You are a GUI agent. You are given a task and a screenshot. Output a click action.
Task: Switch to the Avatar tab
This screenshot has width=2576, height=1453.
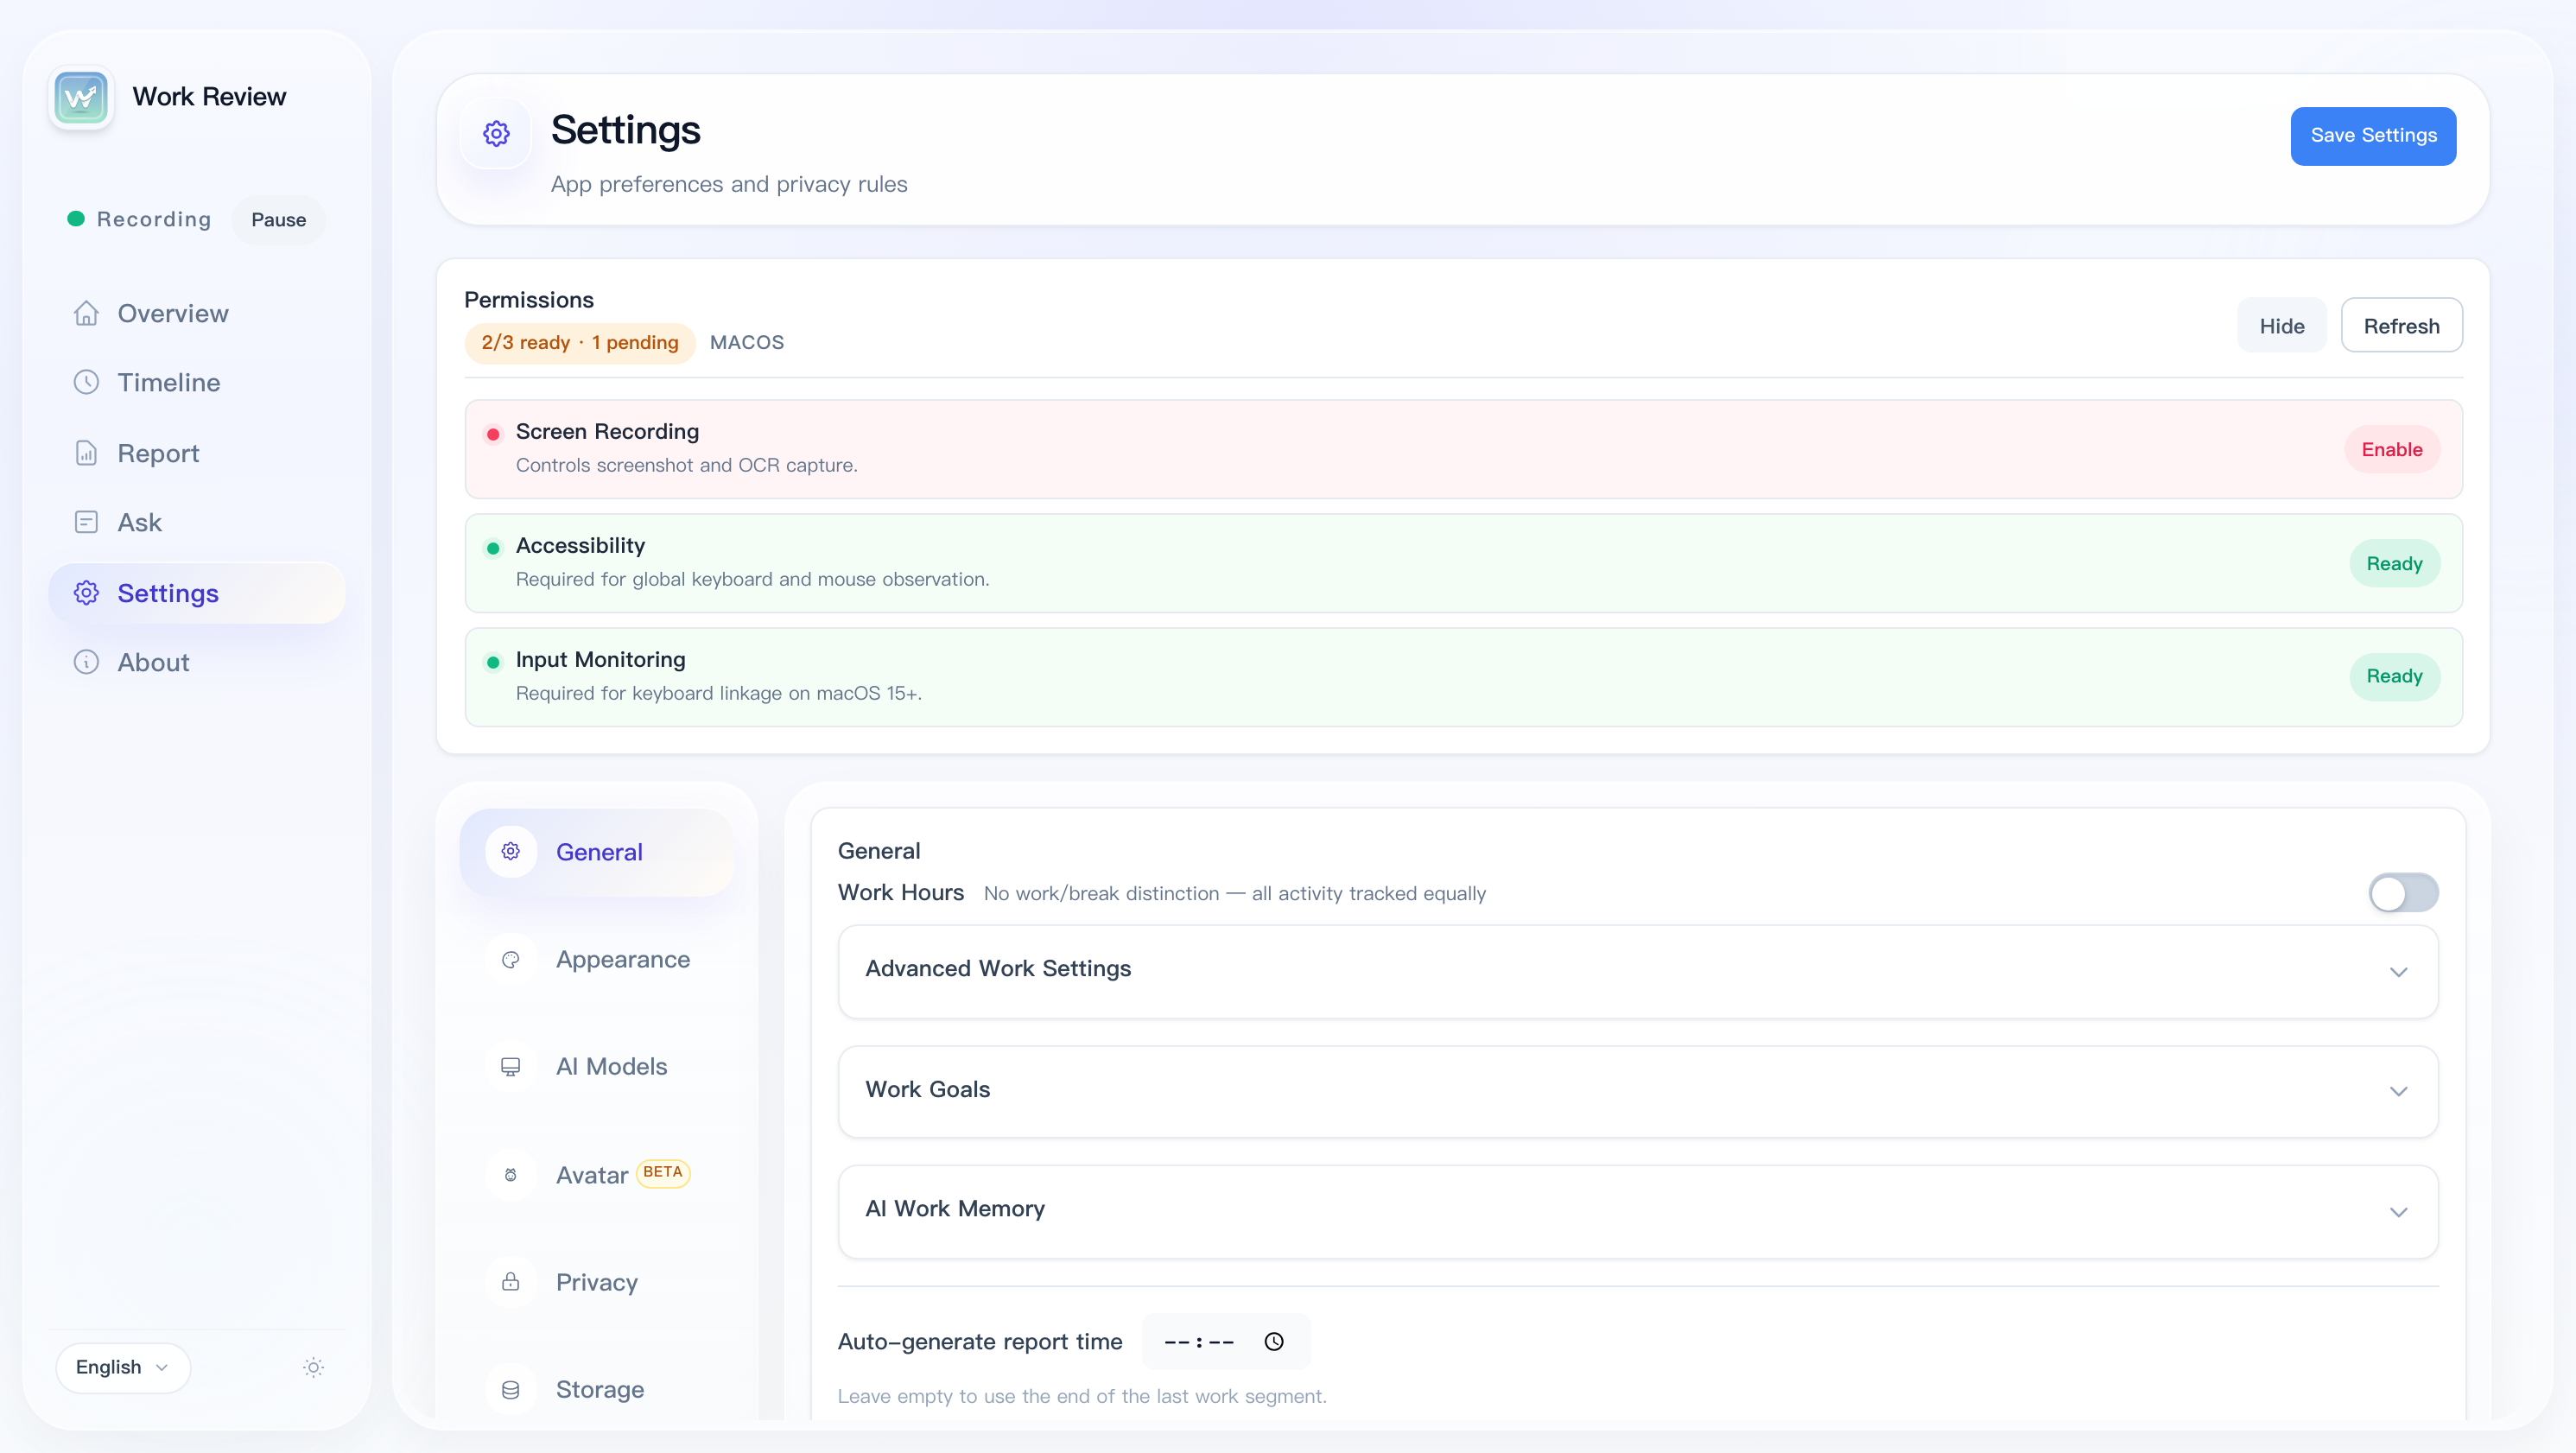tap(597, 1175)
